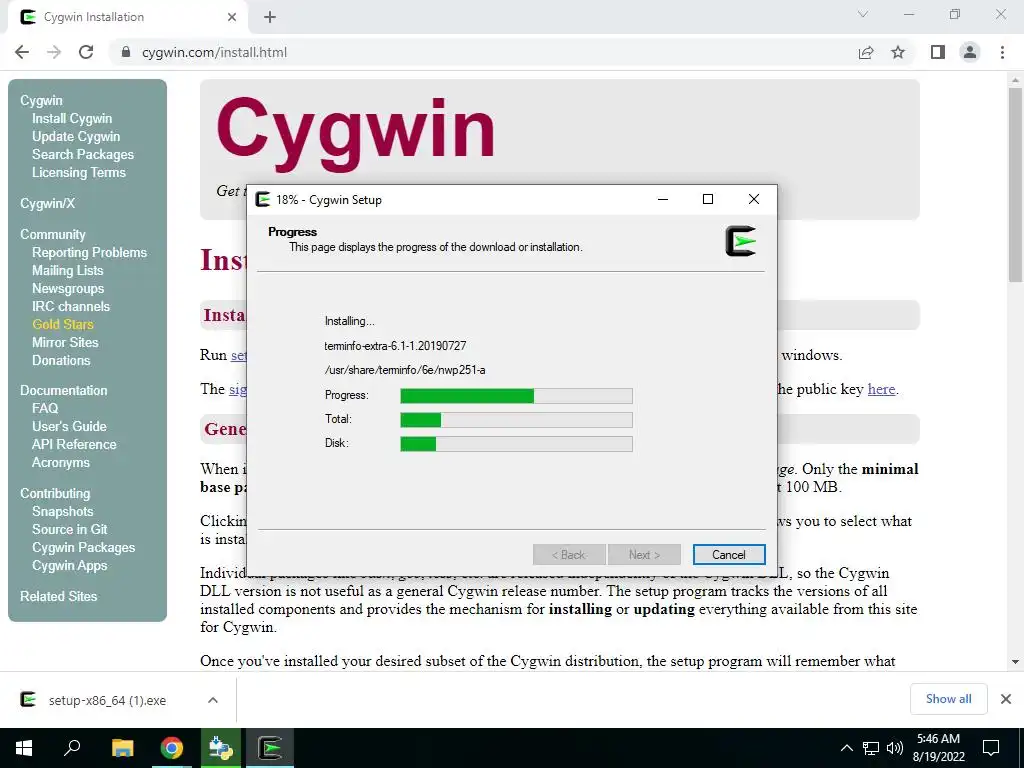The width and height of the screenshot is (1024, 768).
Task: Open Mirror Sites link
Action: point(65,342)
